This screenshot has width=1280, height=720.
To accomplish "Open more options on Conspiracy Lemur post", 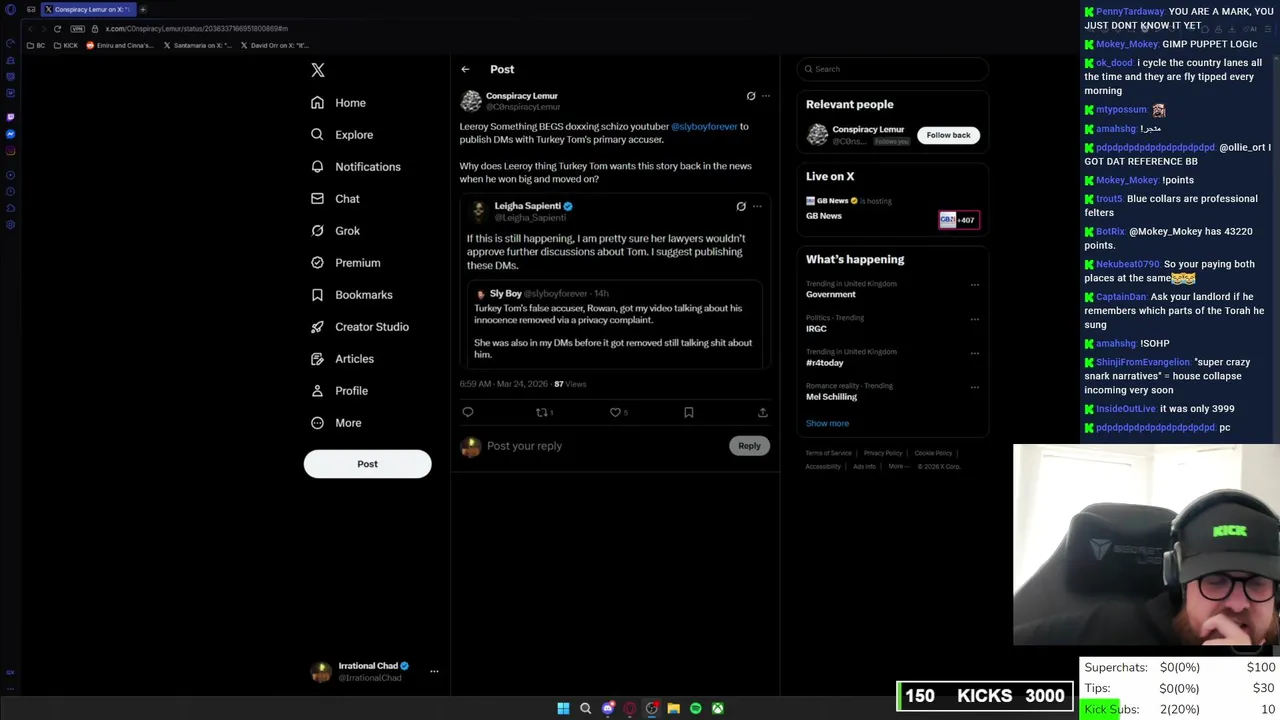I will [766, 96].
